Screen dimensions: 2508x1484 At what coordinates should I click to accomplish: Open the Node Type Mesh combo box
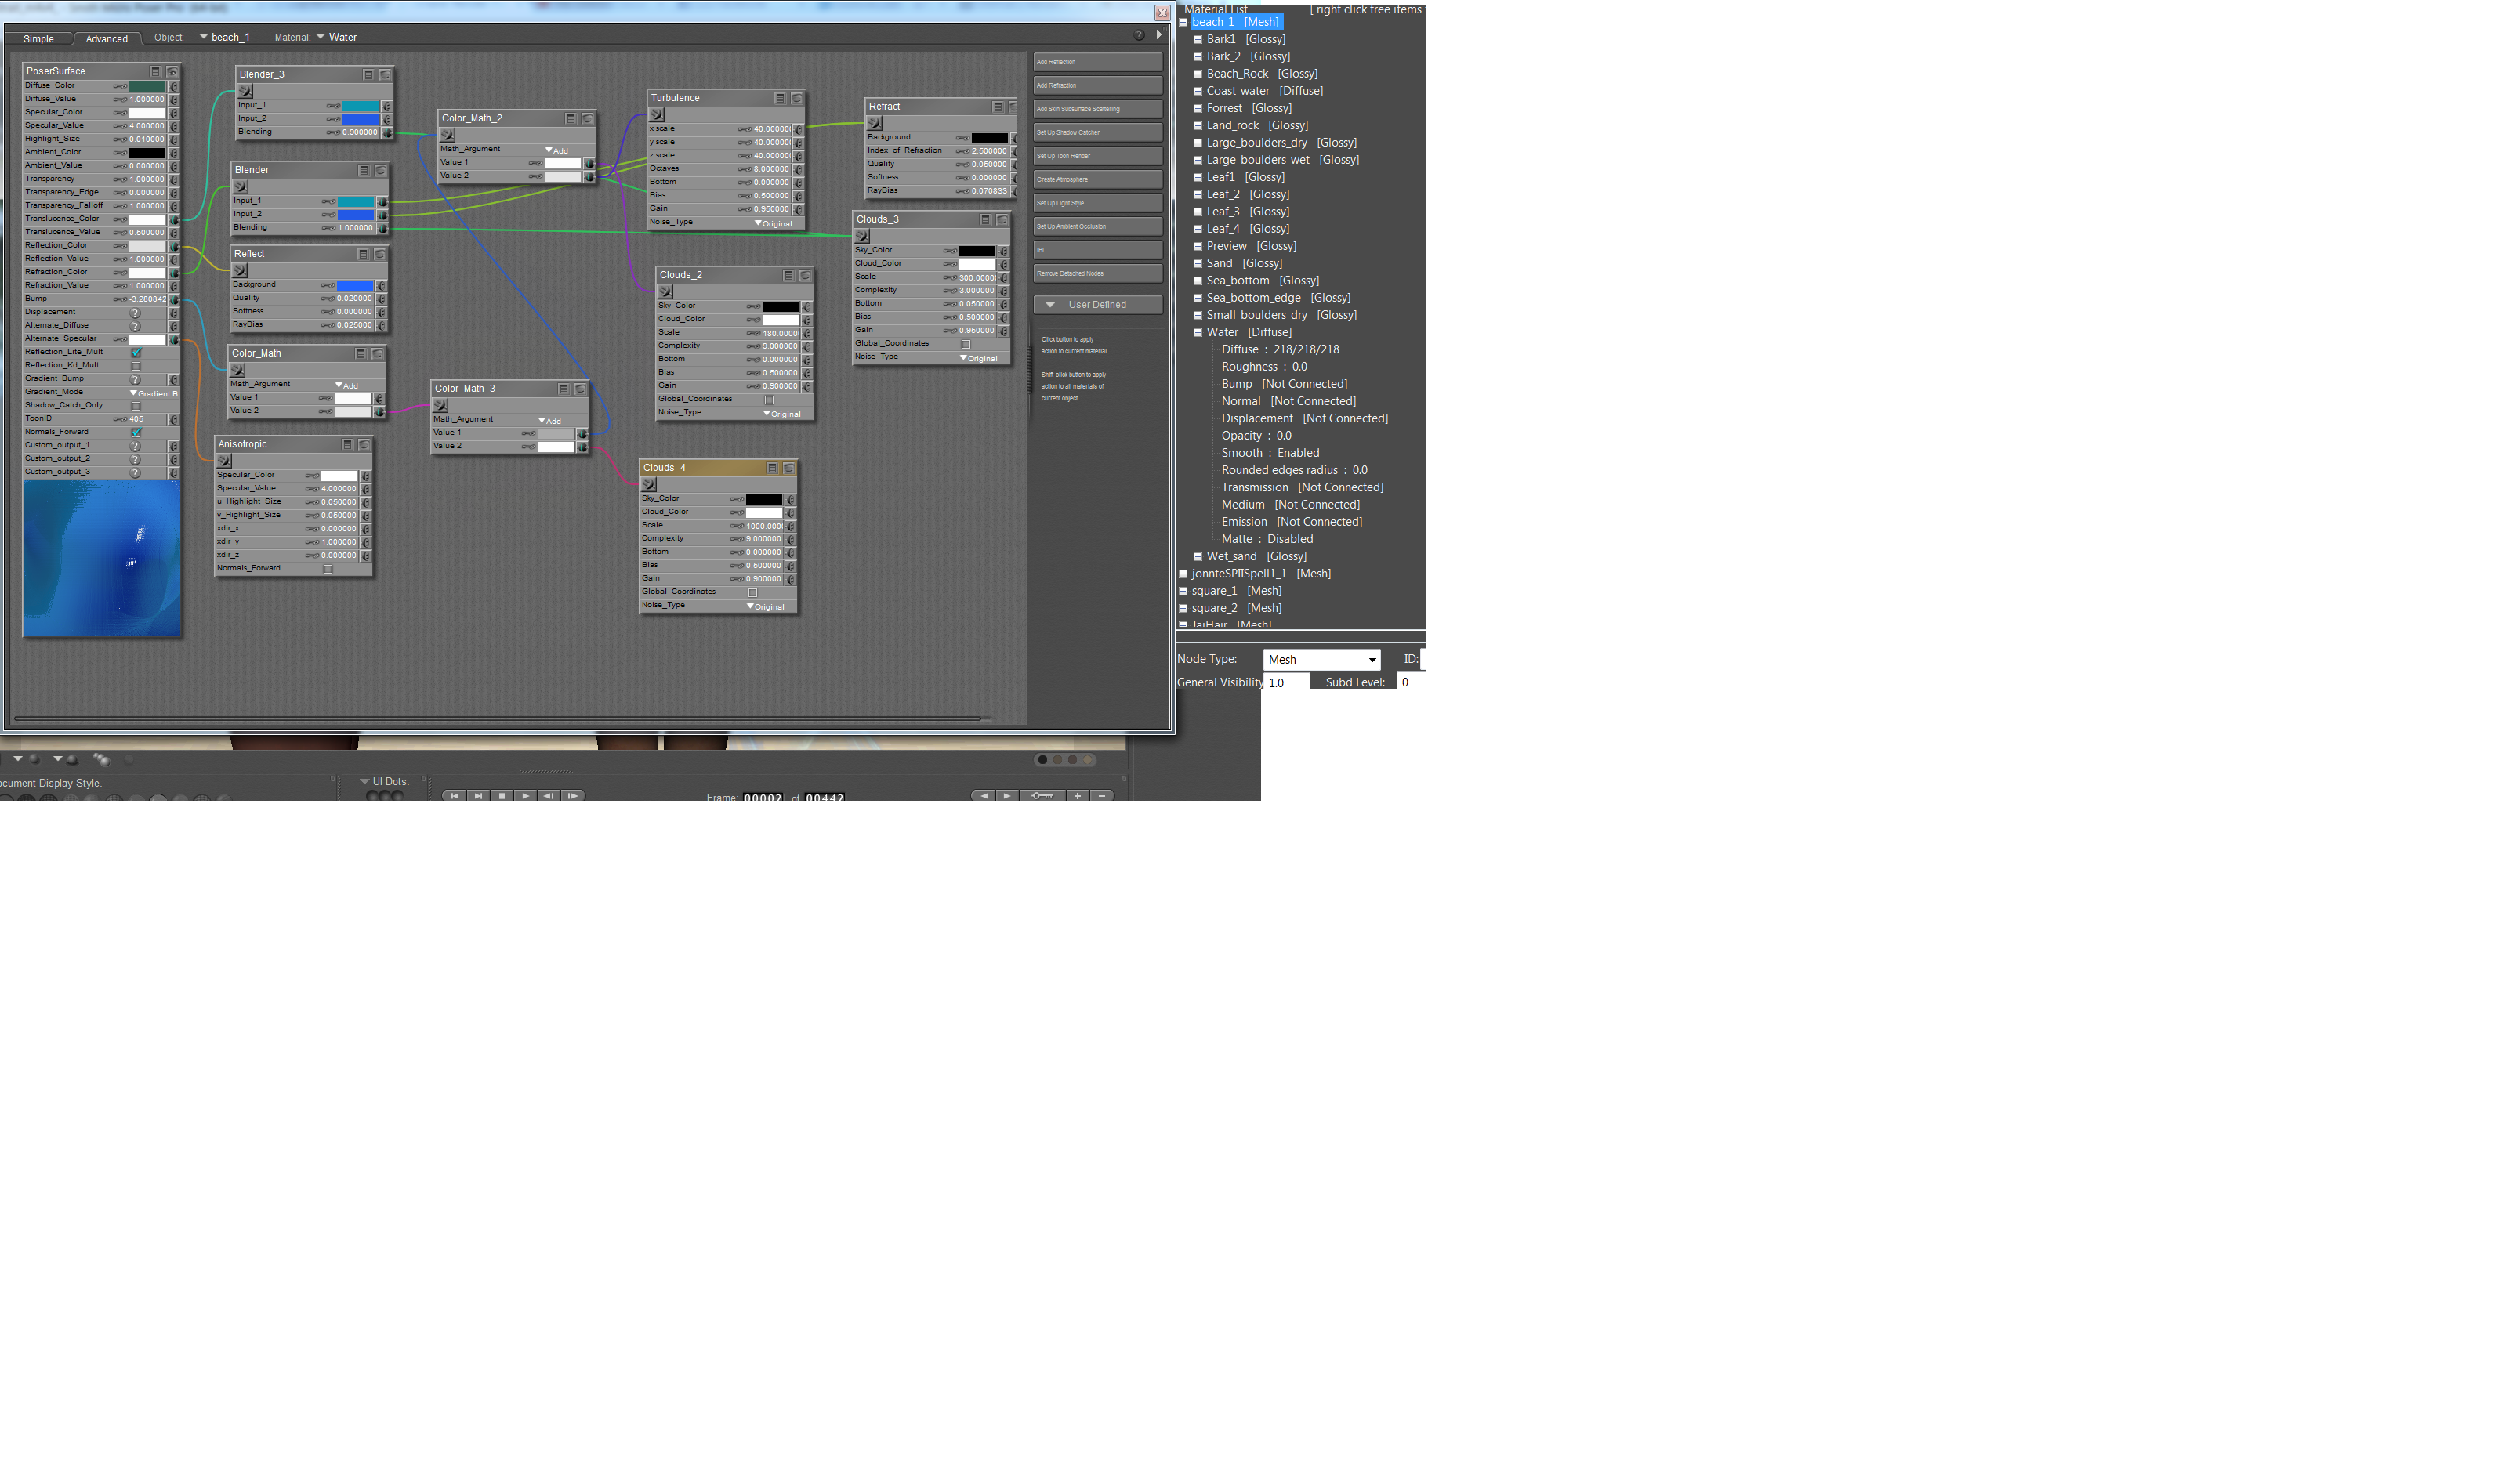coord(1321,660)
